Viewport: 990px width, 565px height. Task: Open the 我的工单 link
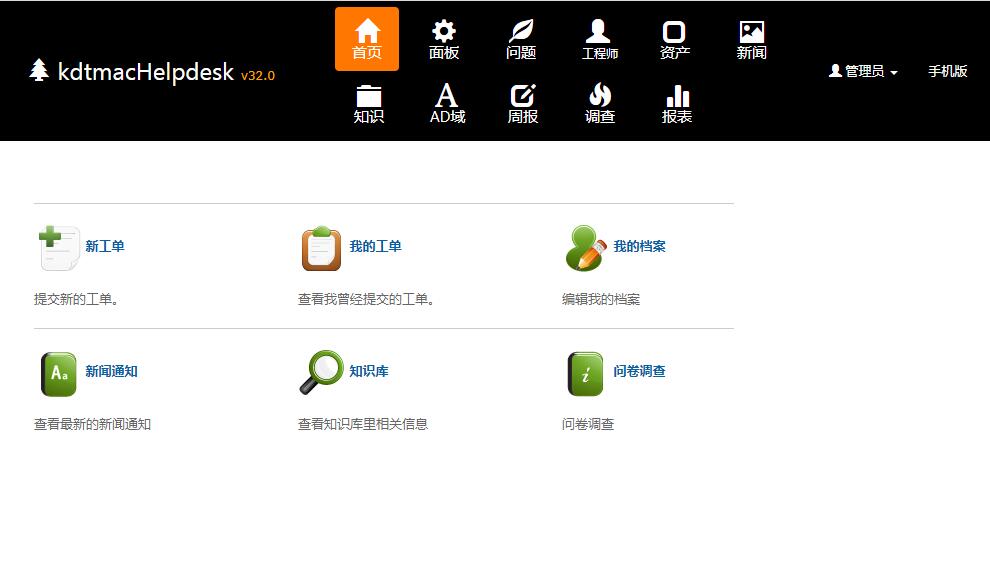376,246
